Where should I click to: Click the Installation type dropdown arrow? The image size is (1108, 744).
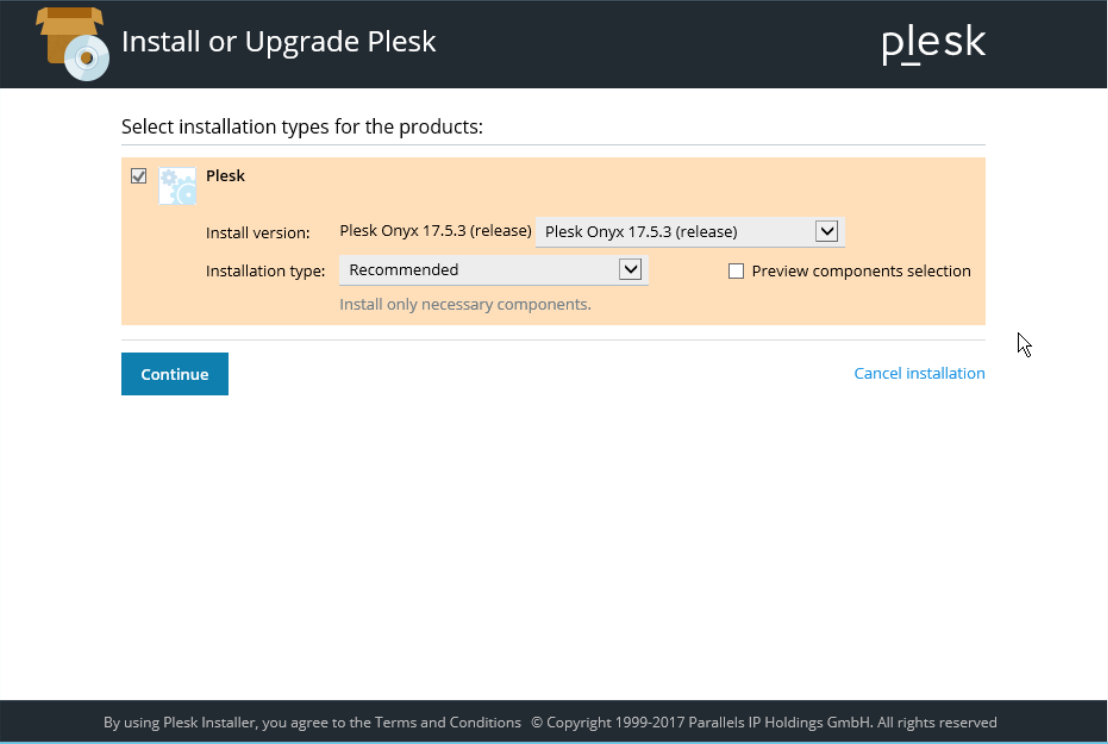pos(629,270)
